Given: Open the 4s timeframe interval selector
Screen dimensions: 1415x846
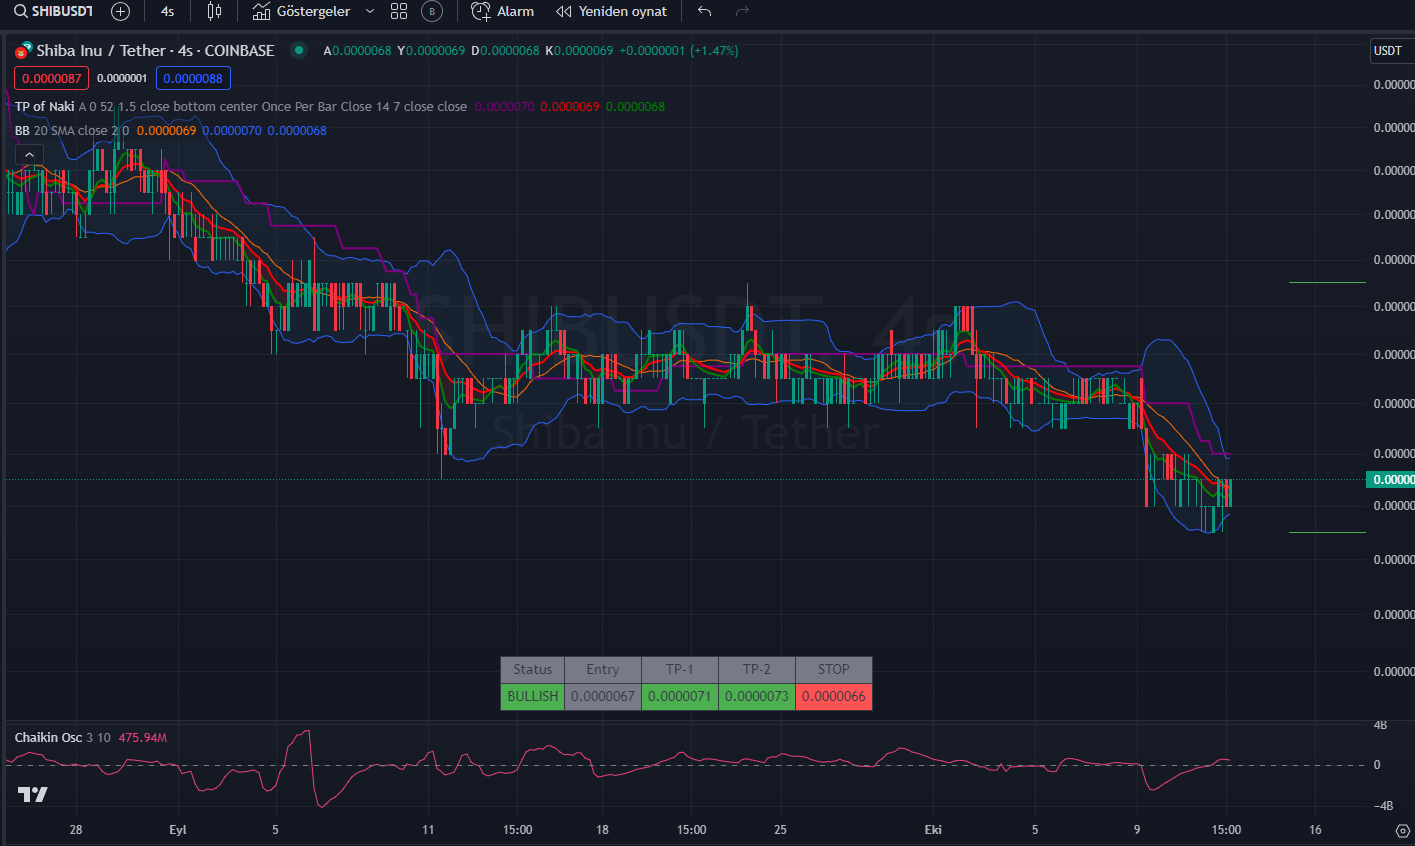Looking at the screenshot, I should tap(167, 11).
